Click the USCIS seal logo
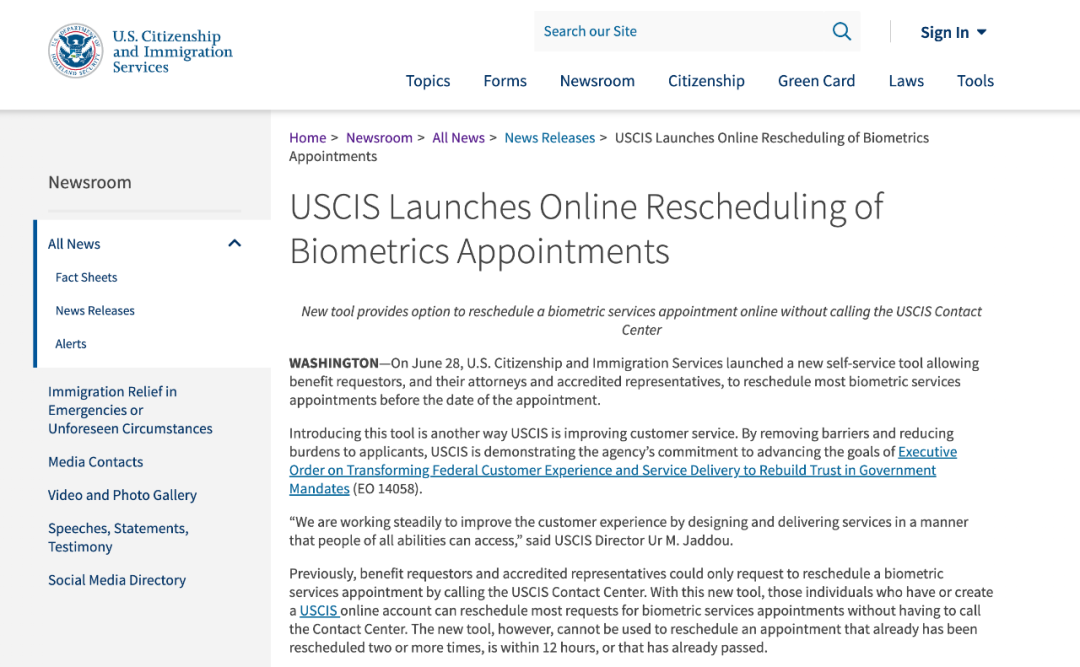This screenshot has height=667, width=1080. [76, 51]
